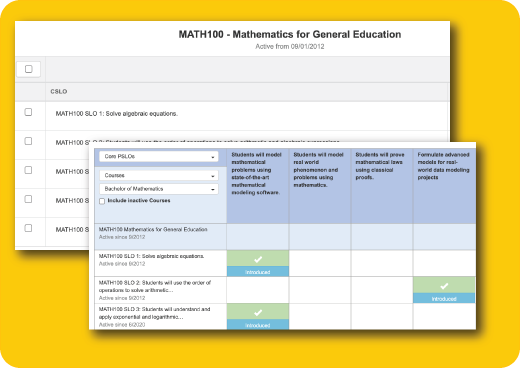Click column header 'Students will model mathematical problems using state-of-the-art'
This screenshot has height=368, width=520.
tap(258, 186)
